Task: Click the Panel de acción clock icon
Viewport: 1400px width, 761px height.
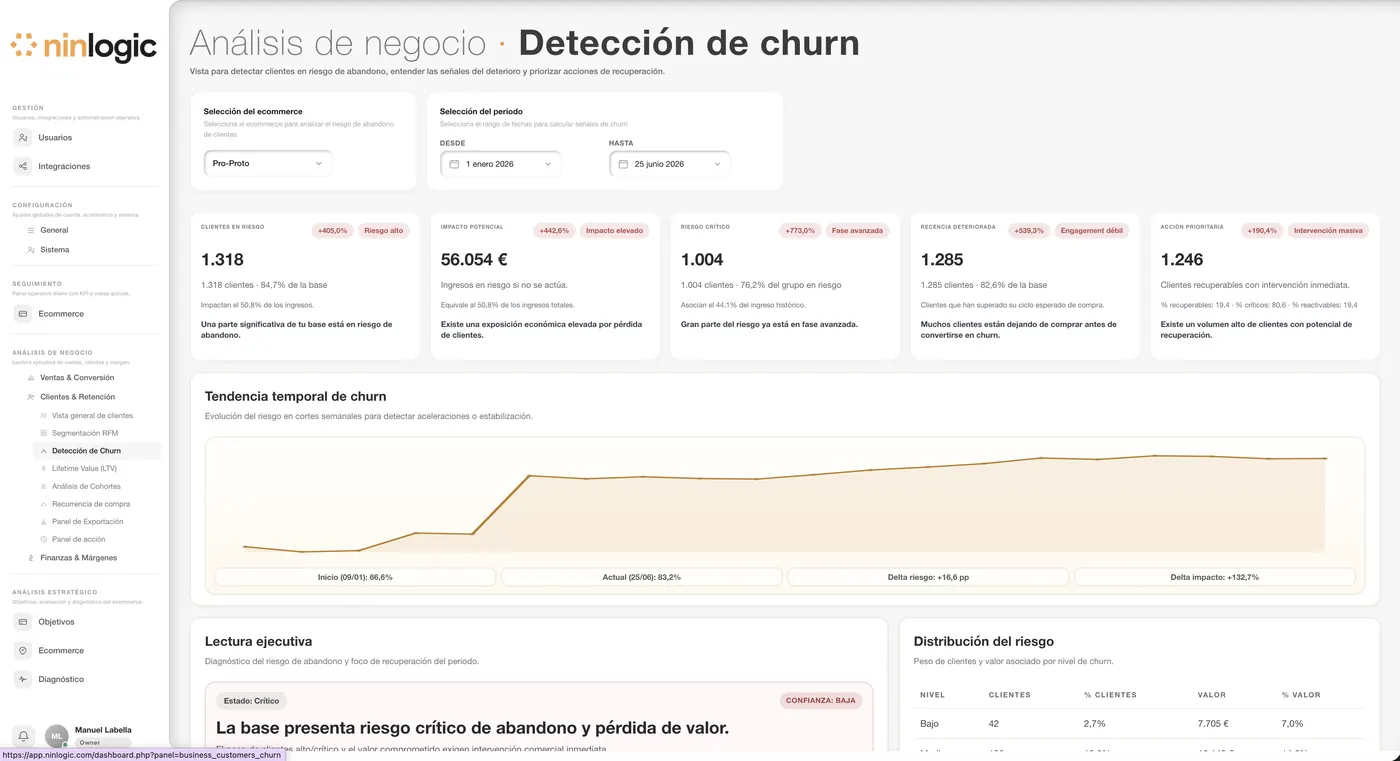Action: coord(43,539)
